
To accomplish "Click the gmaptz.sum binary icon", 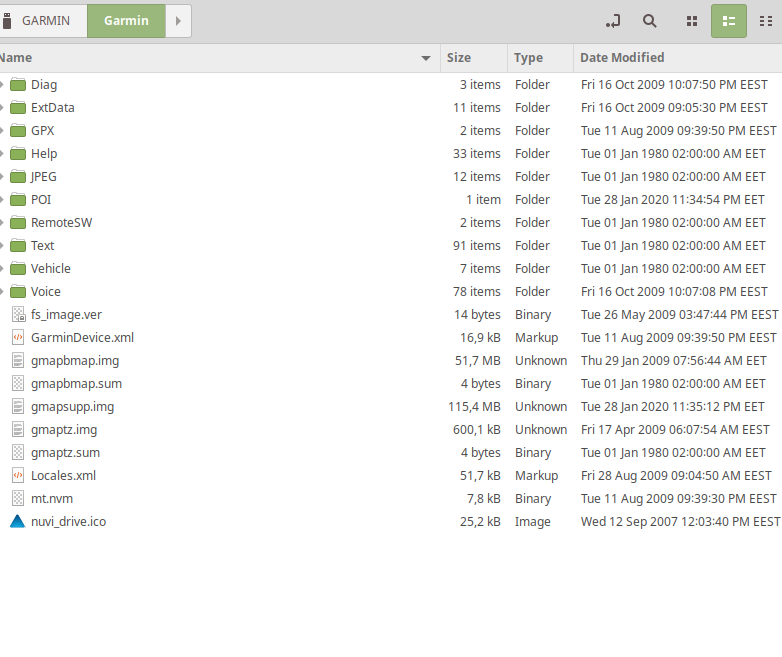I will click(18, 452).
